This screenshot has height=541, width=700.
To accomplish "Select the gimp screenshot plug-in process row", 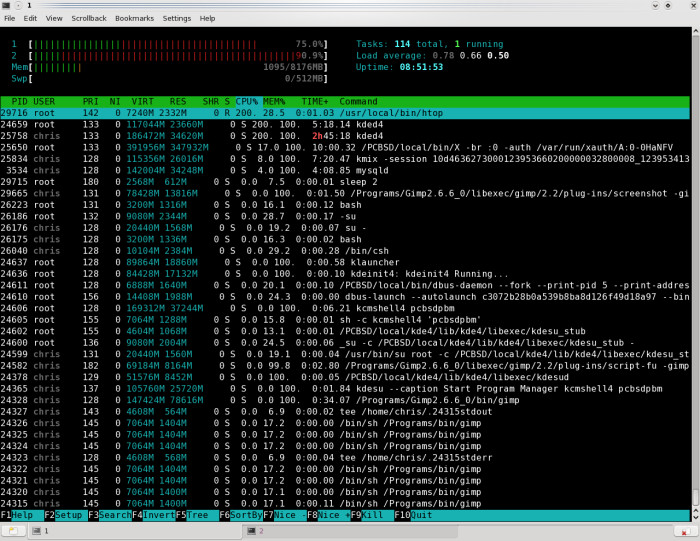I will [x=345, y=193].
